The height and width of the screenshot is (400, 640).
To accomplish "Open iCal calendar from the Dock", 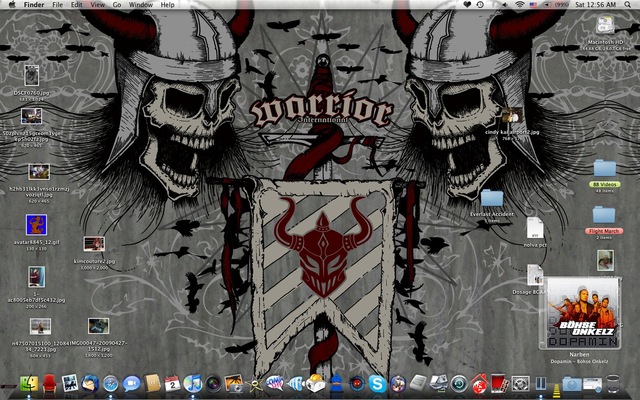I will pos(172,384).
